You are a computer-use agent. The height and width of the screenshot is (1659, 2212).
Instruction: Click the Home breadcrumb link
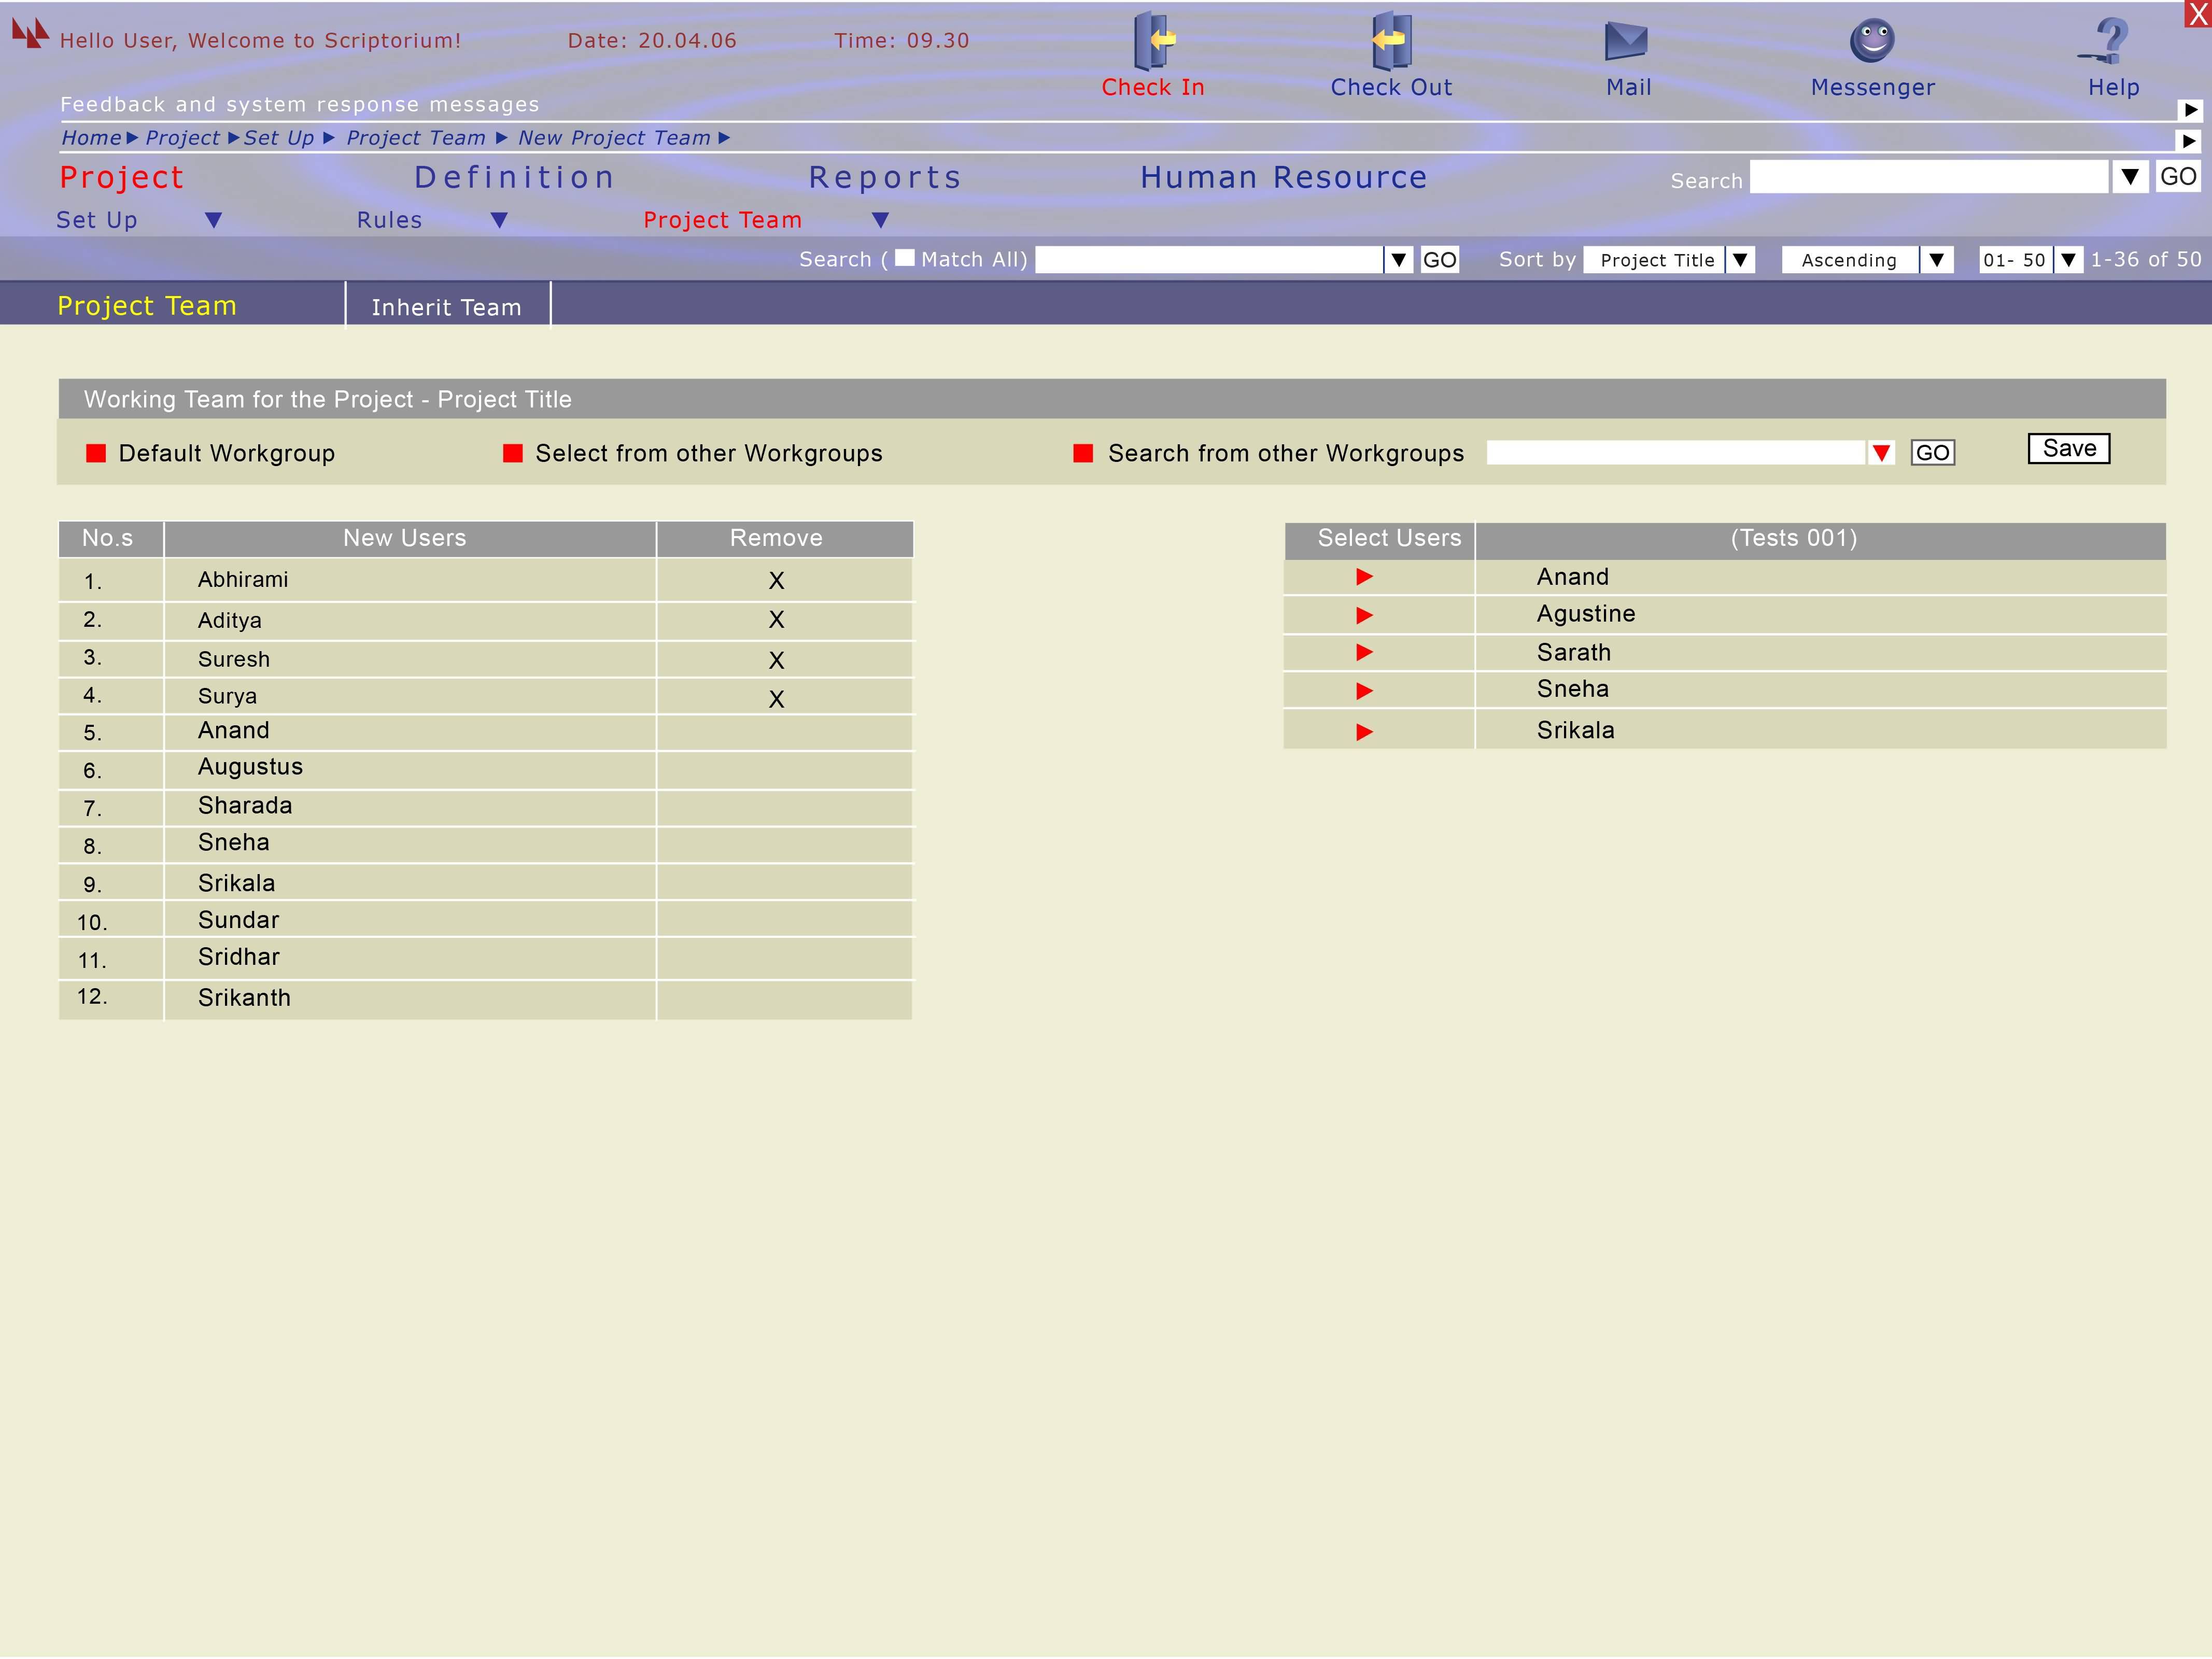(91, 138)
